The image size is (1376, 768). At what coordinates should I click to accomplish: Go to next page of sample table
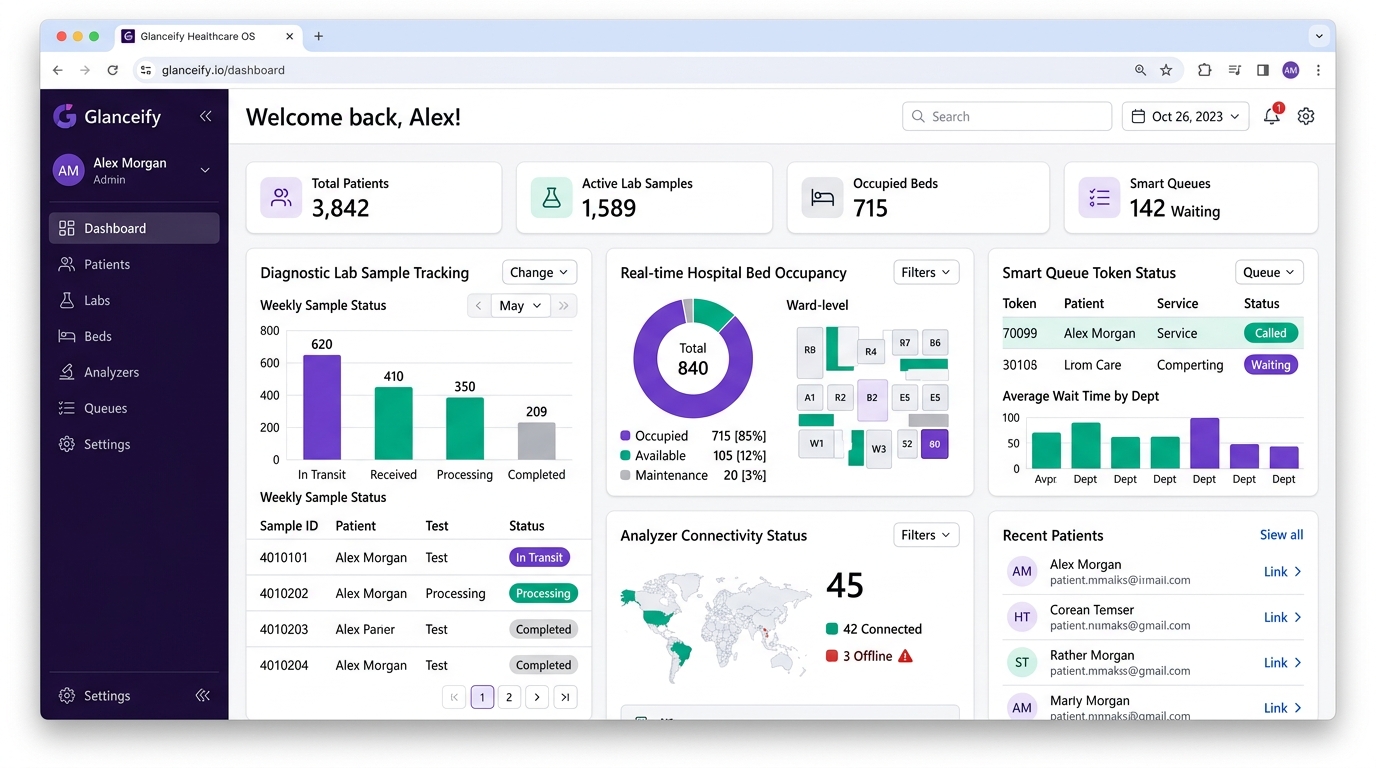[537, 697]
